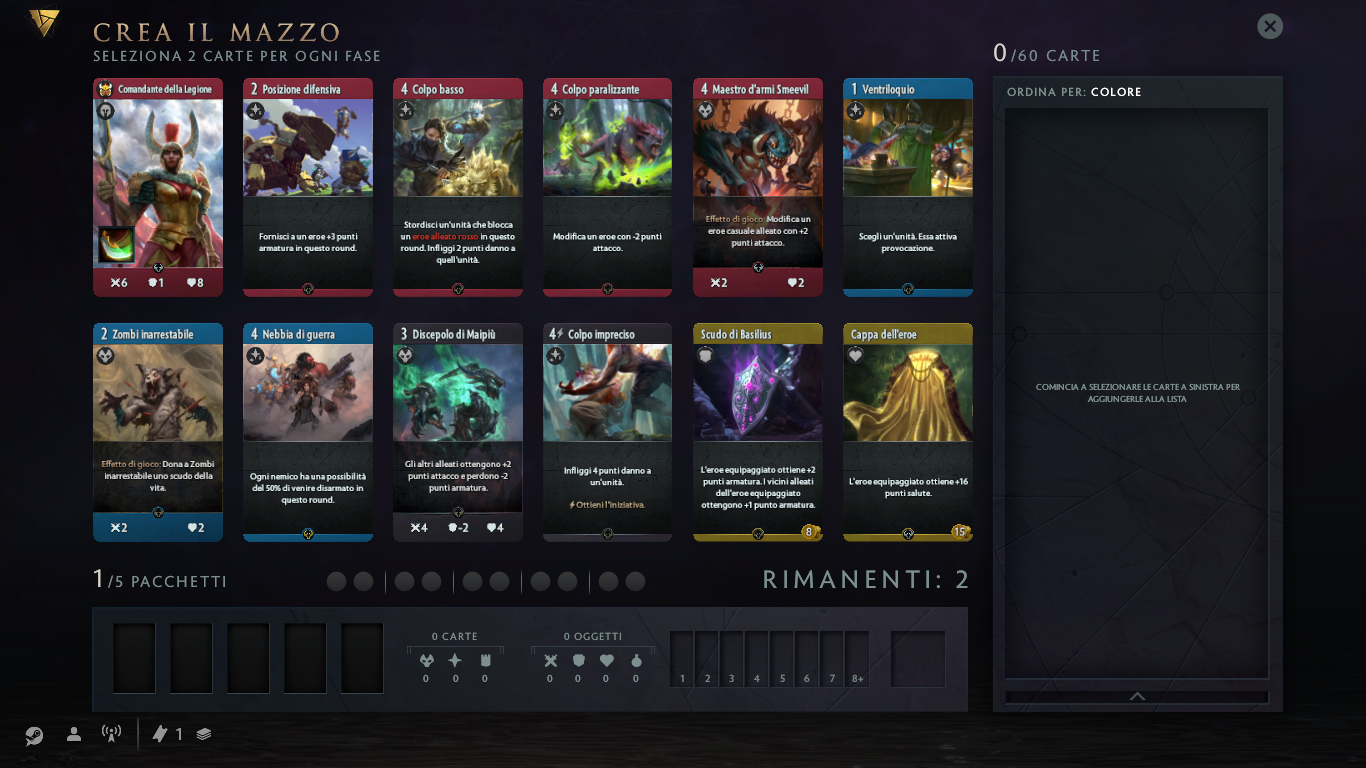The width and height of the screenshot is (1366, 768).
Task: Select the Colpo imprecisо card
Action: click(608, 432)
